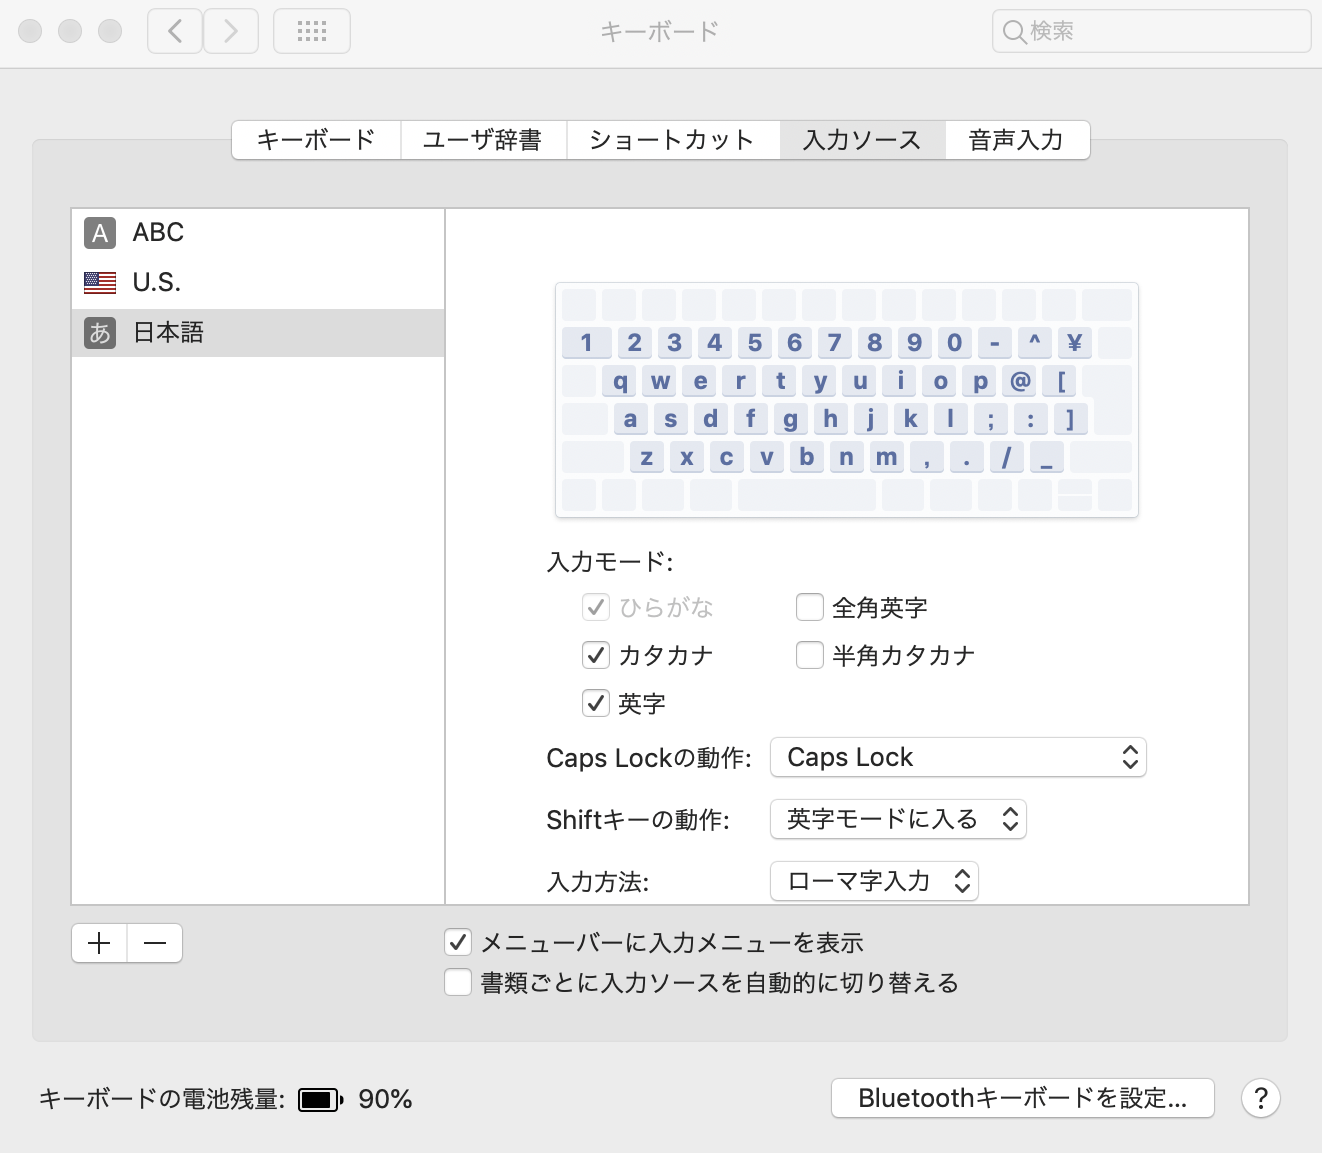Remove input source with minus button
The width and height of the screenshot is (1322, 1153).
pyautogui.click(x=155, y=943)
